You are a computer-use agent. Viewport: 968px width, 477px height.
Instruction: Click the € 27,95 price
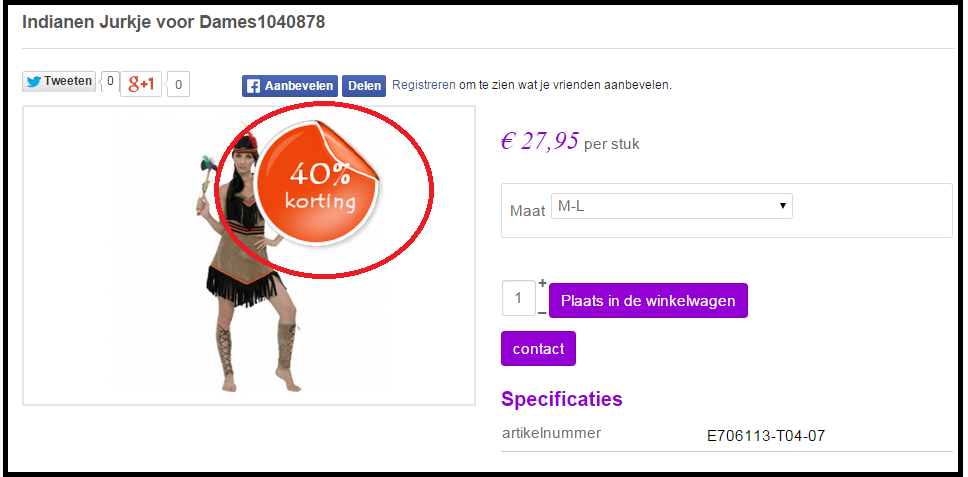coord(540,141)
